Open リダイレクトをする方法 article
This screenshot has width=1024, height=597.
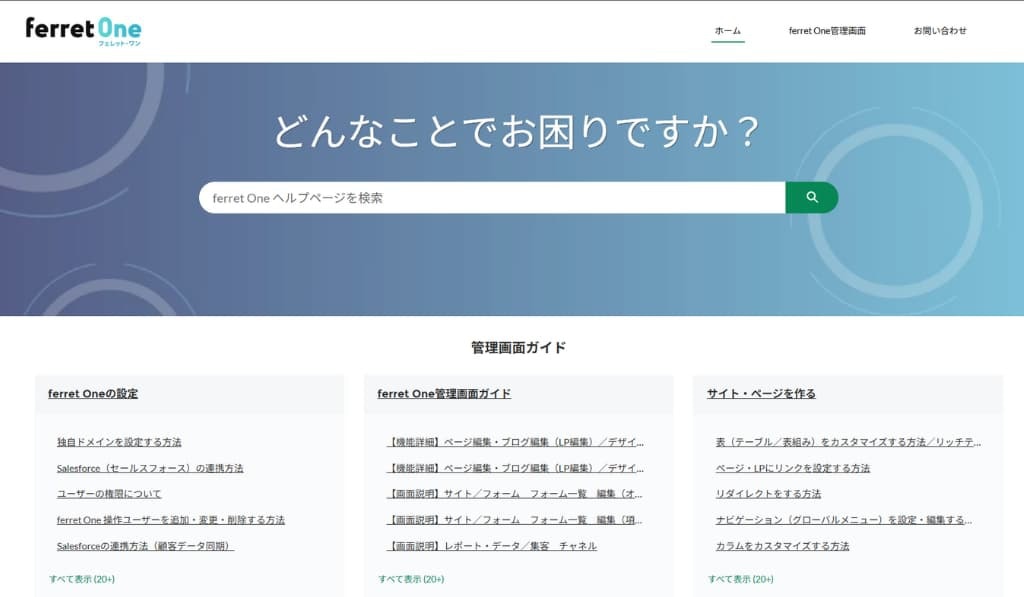point(768,494)
